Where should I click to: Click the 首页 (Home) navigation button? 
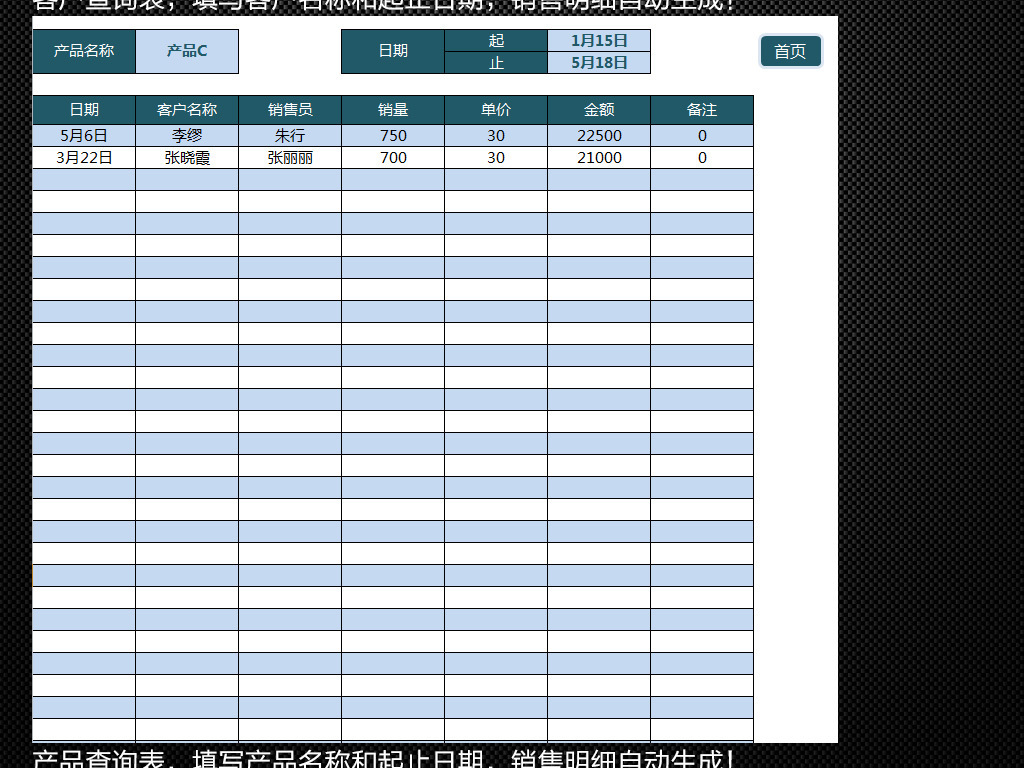[x=790, y=51]
